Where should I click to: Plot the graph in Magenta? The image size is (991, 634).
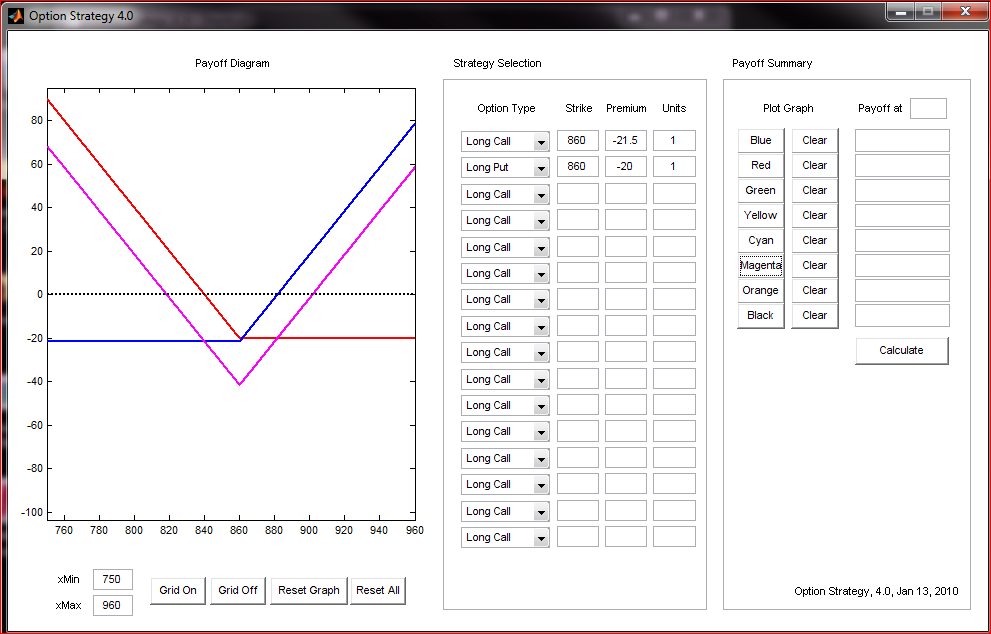click(x=760, y=265)
